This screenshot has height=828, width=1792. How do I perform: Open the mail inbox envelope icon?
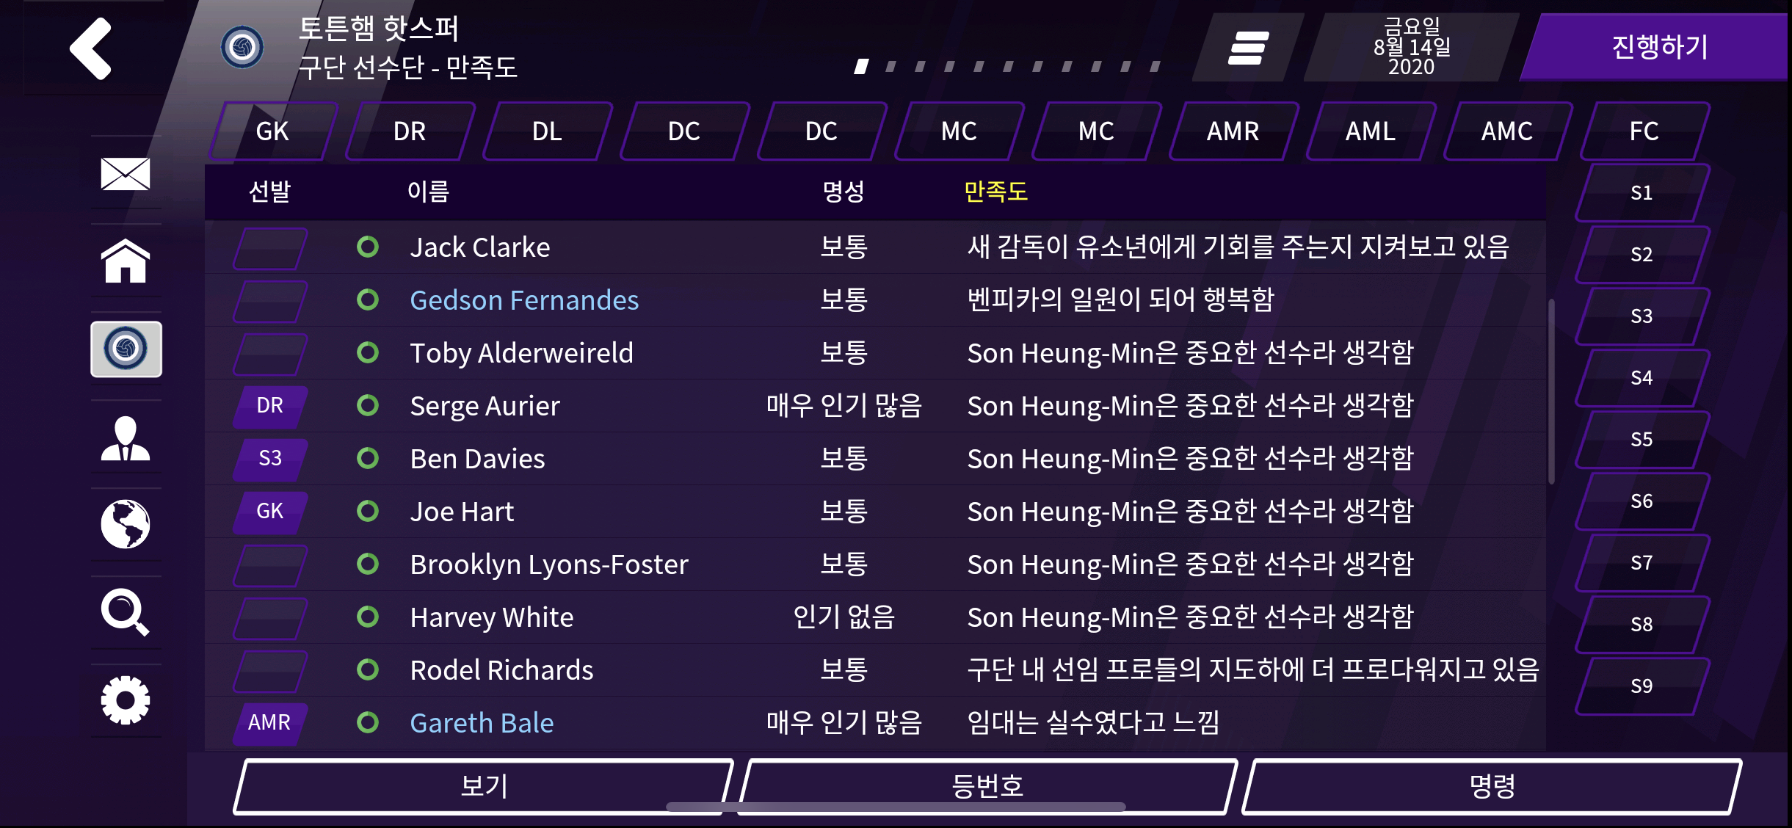tap(126, 174)
